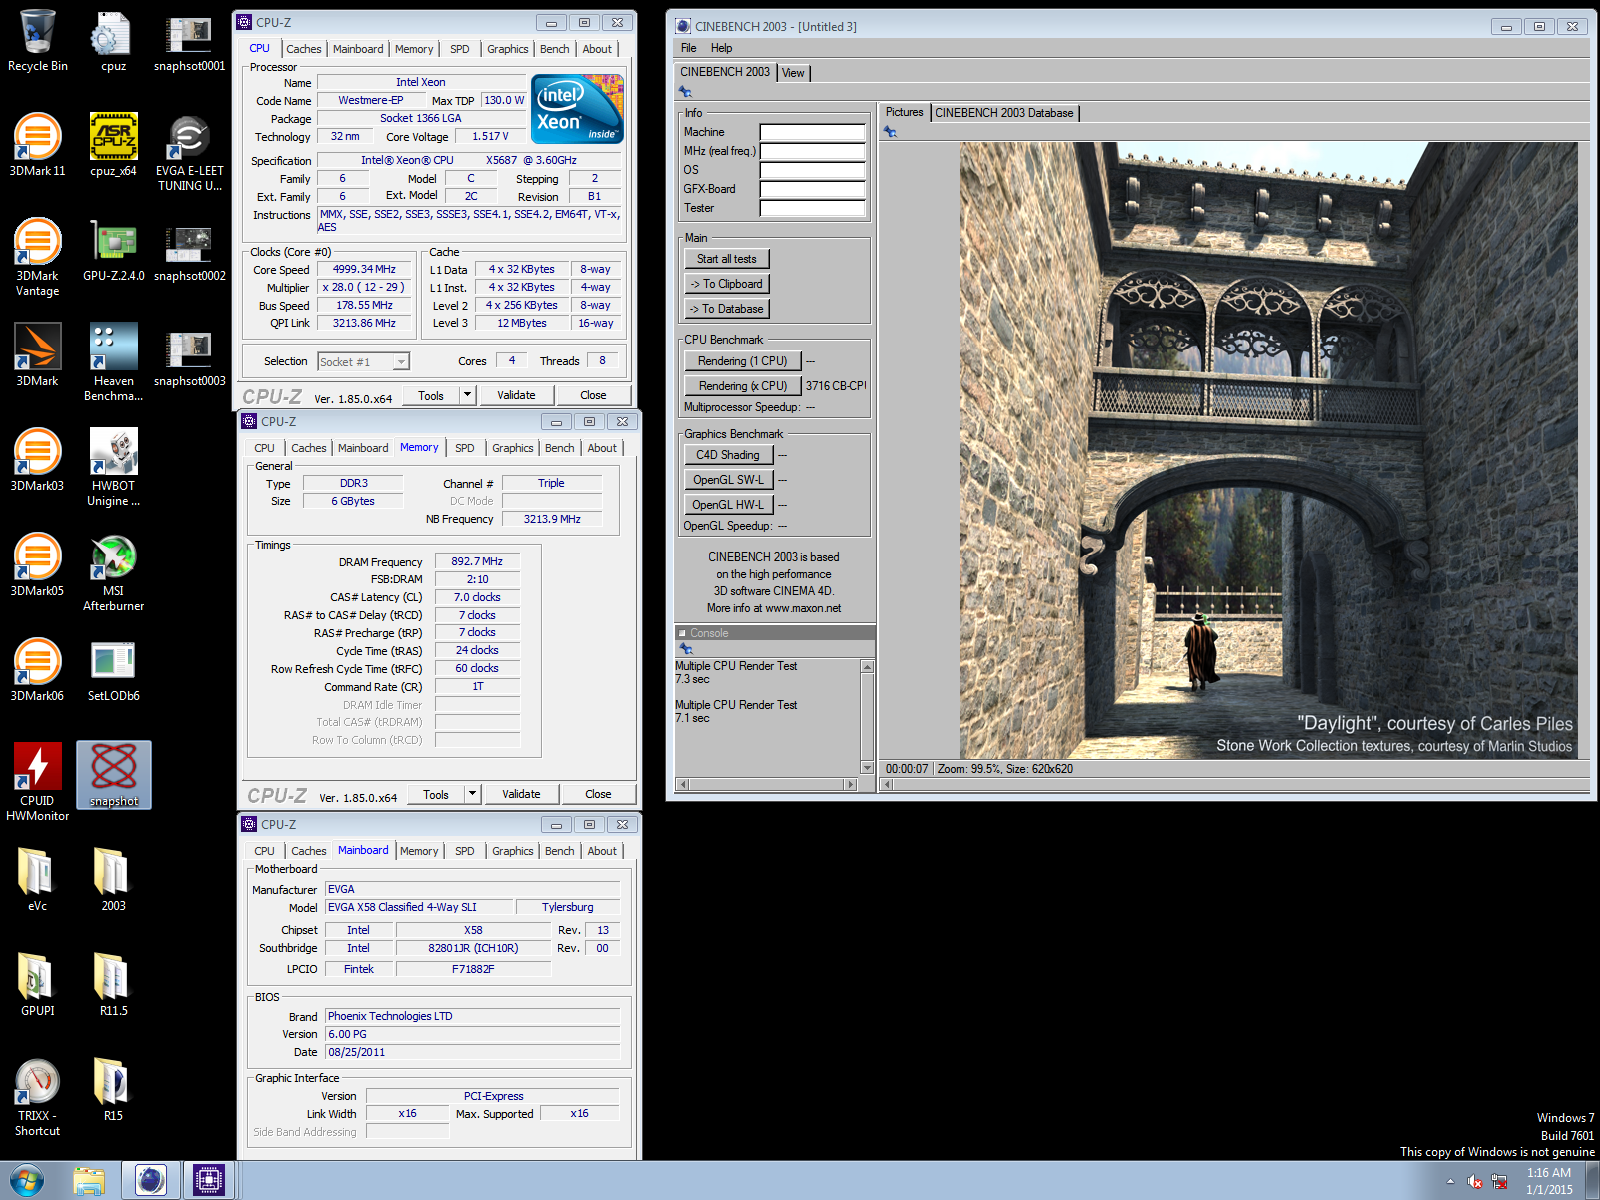1600x1200 pixels.
Task: Run Rendering (x CPU) benchmark
Action: click(743, 386)
